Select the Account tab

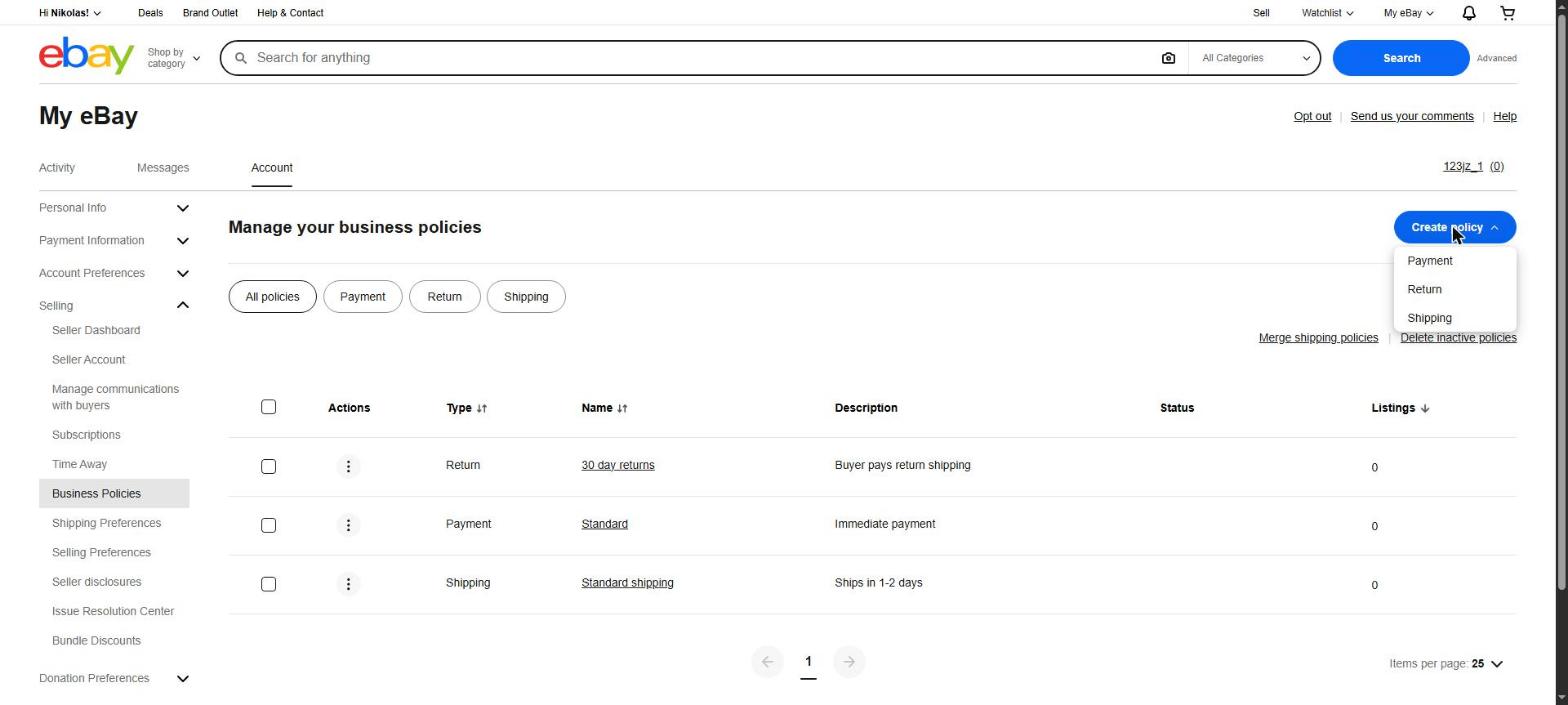[272, 168]
